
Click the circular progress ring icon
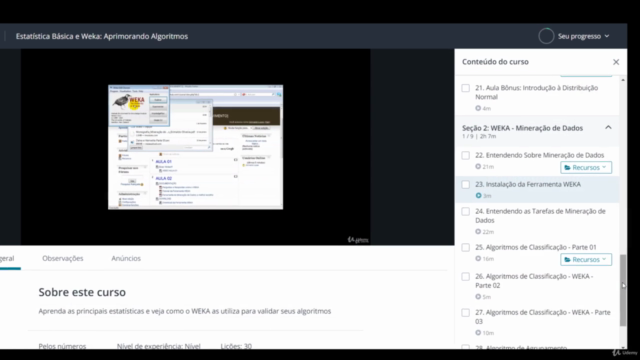pos(546,36)
